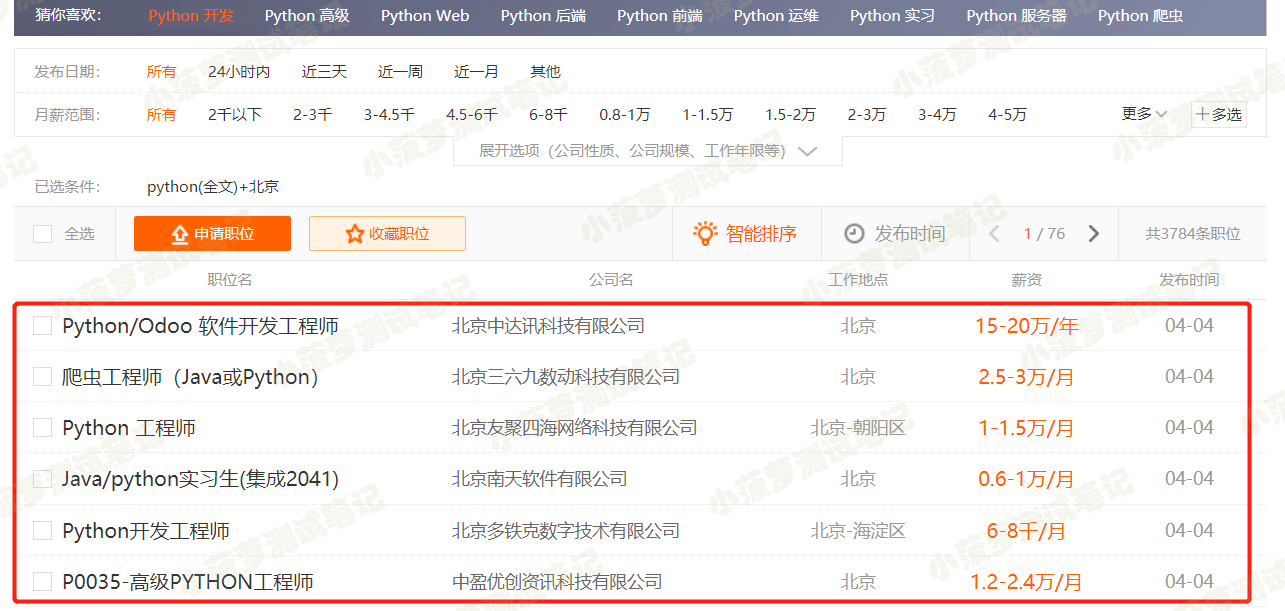
Task: Open company 中盈优创资讯科技有限公司
Action: 557,581
